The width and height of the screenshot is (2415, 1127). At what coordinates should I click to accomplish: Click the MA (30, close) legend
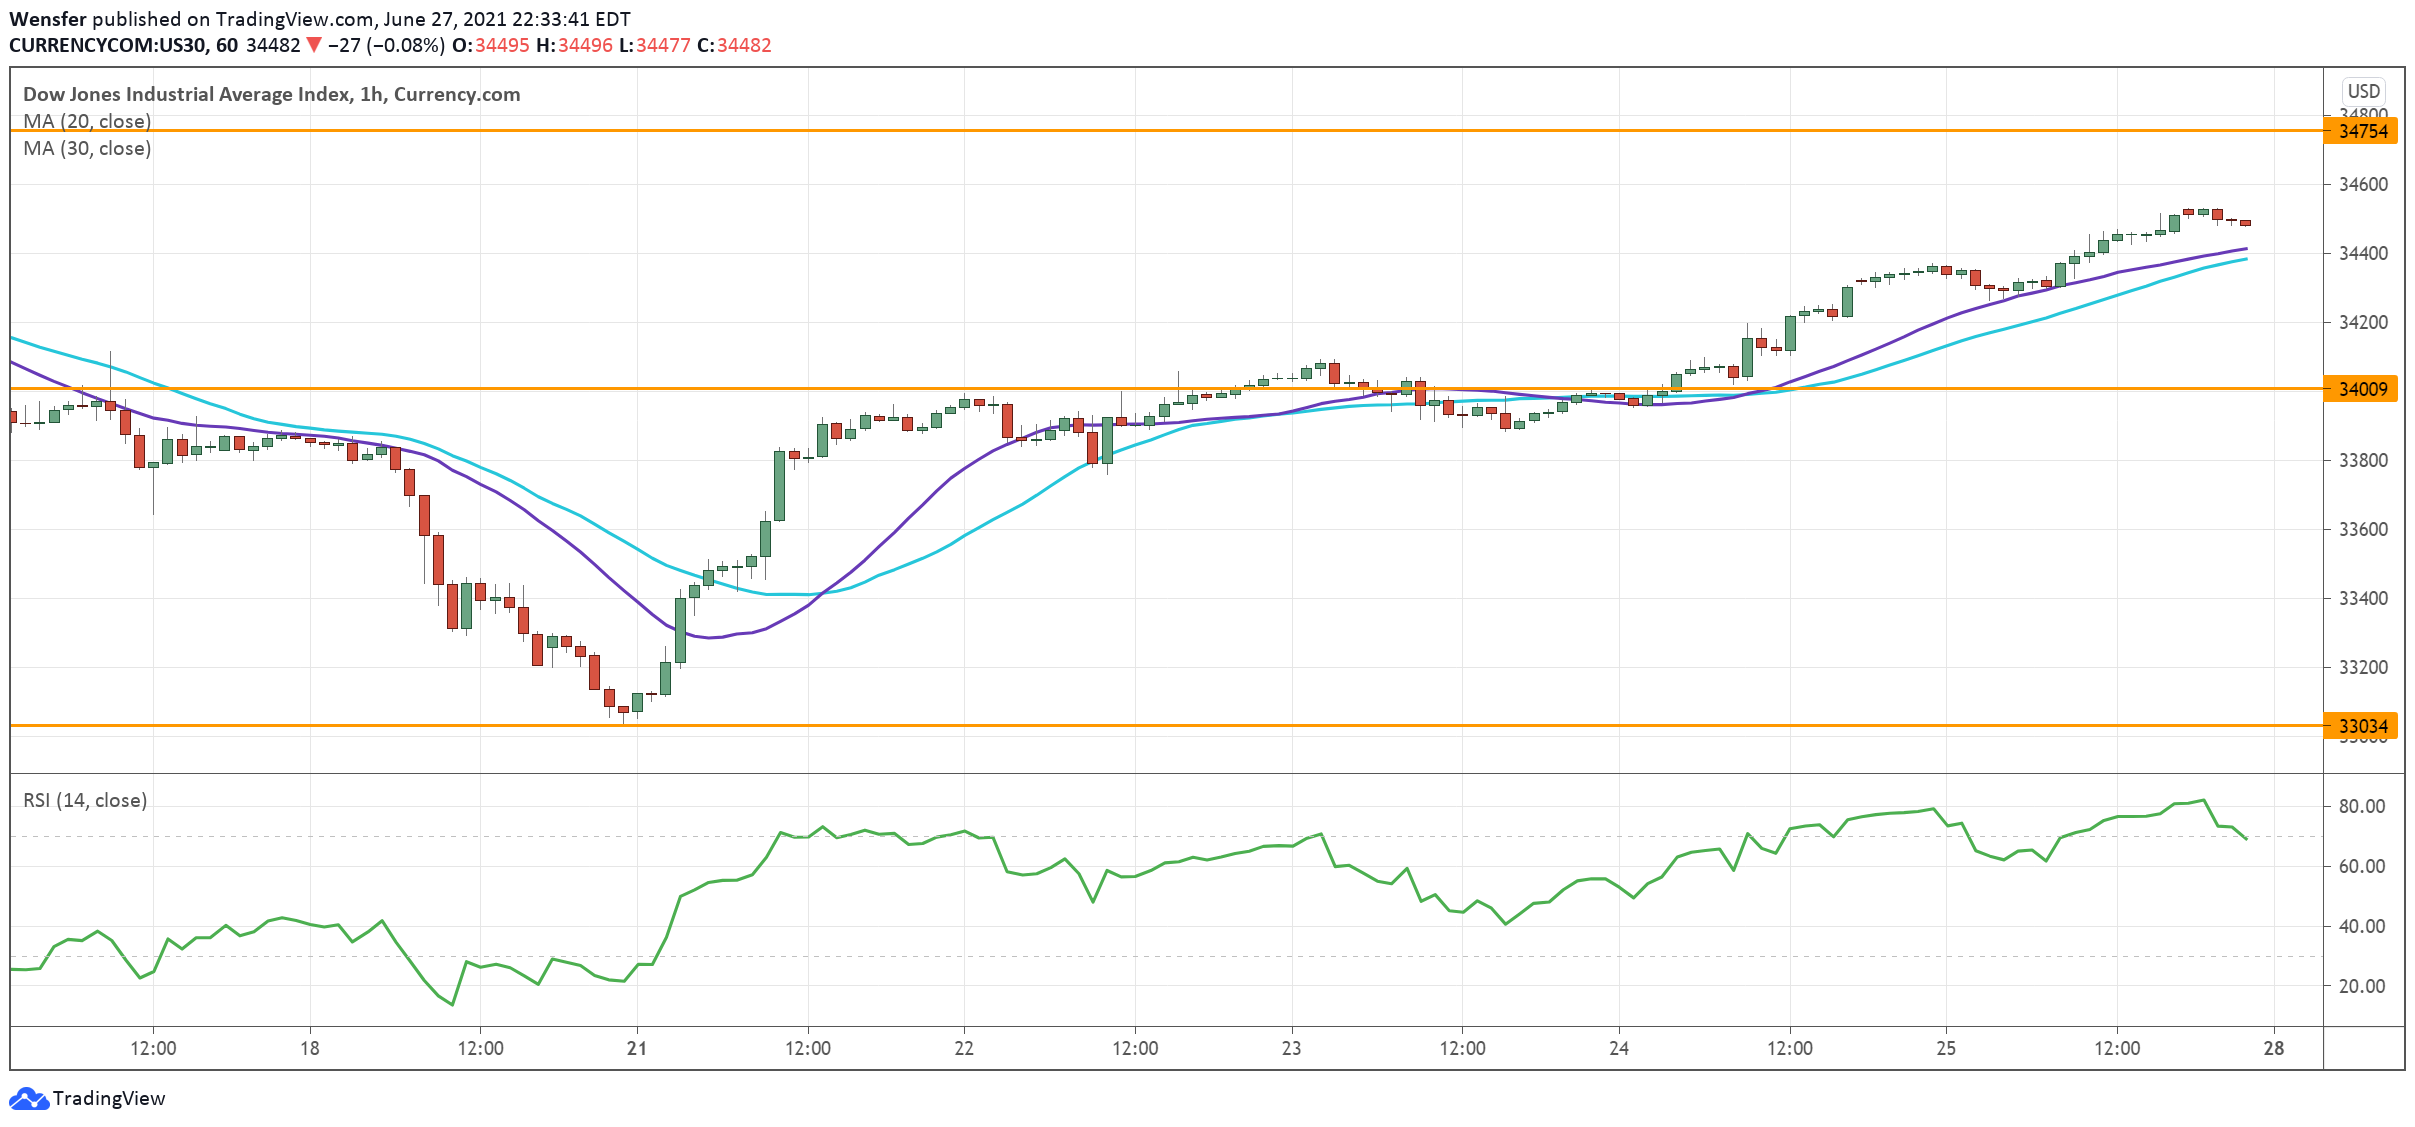point(87,148)
